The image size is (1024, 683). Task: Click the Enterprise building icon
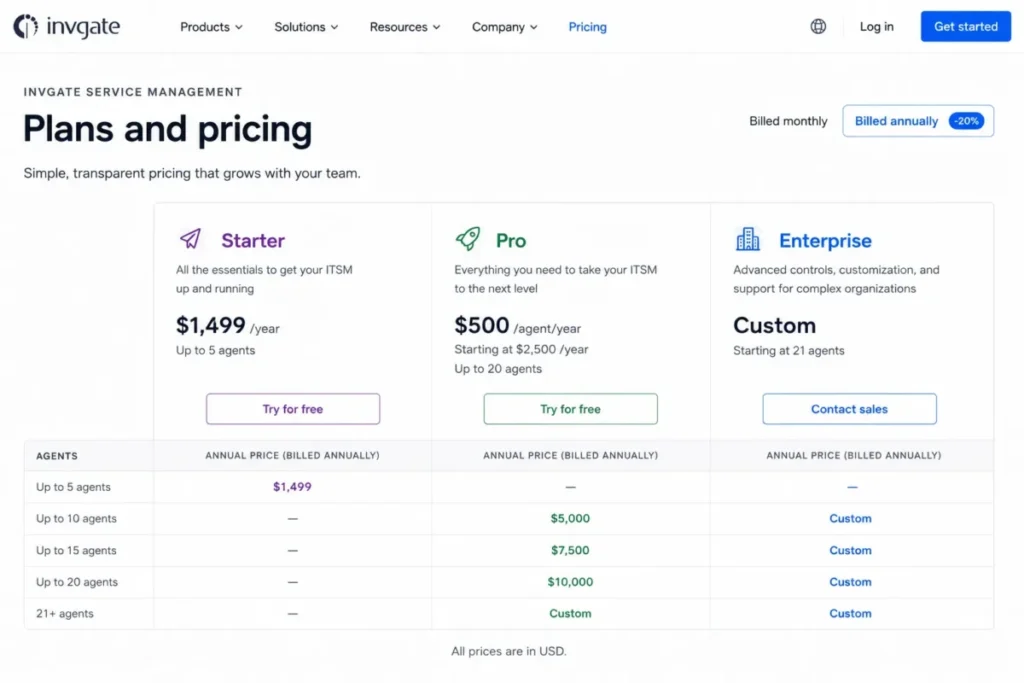coord(748,239)
